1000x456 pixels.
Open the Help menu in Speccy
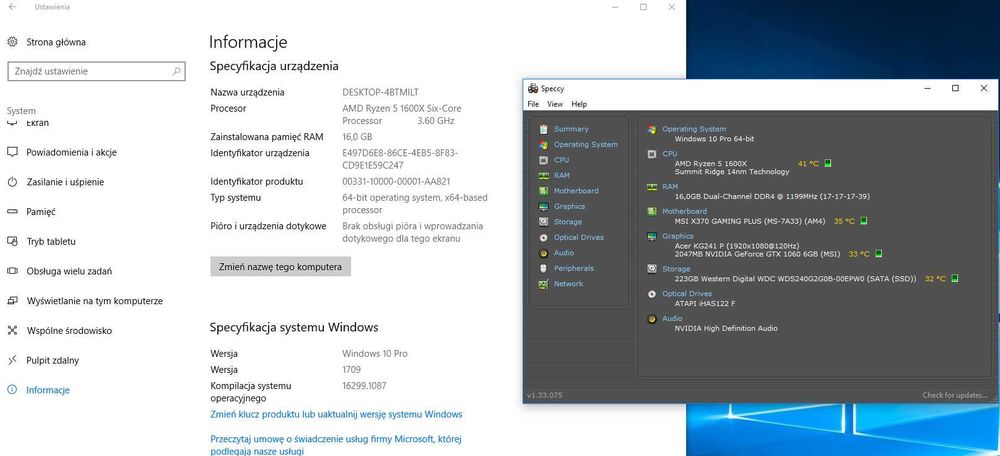point(579,104)
